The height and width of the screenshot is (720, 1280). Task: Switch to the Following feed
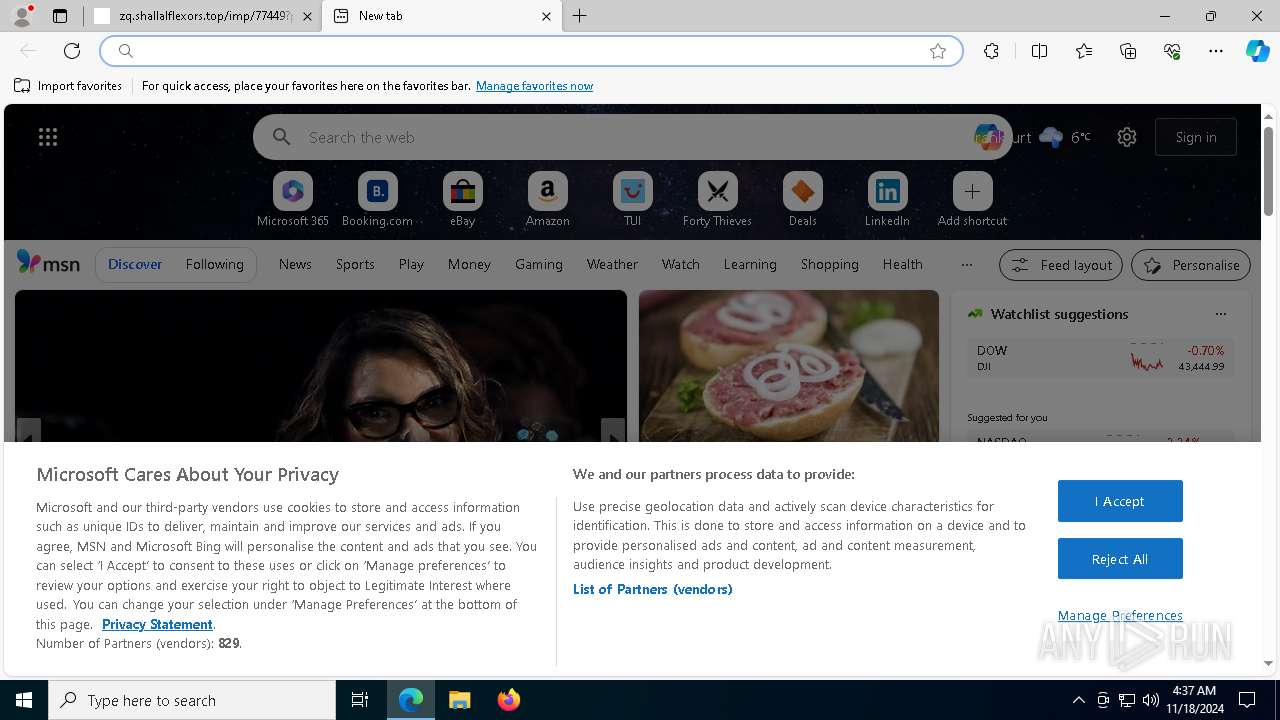click(x=214, y=264)
